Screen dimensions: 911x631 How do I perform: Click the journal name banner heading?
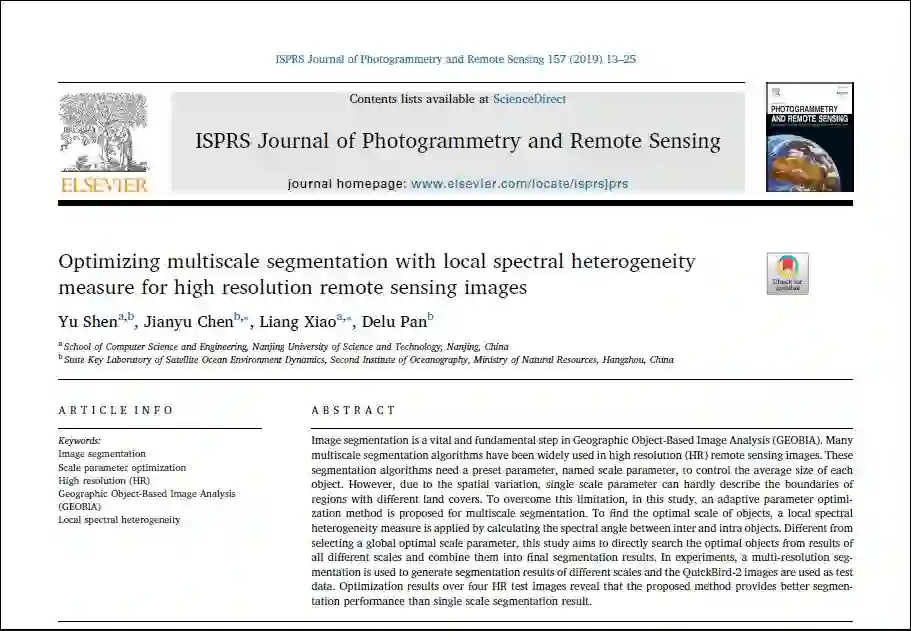tap(458, 141)
